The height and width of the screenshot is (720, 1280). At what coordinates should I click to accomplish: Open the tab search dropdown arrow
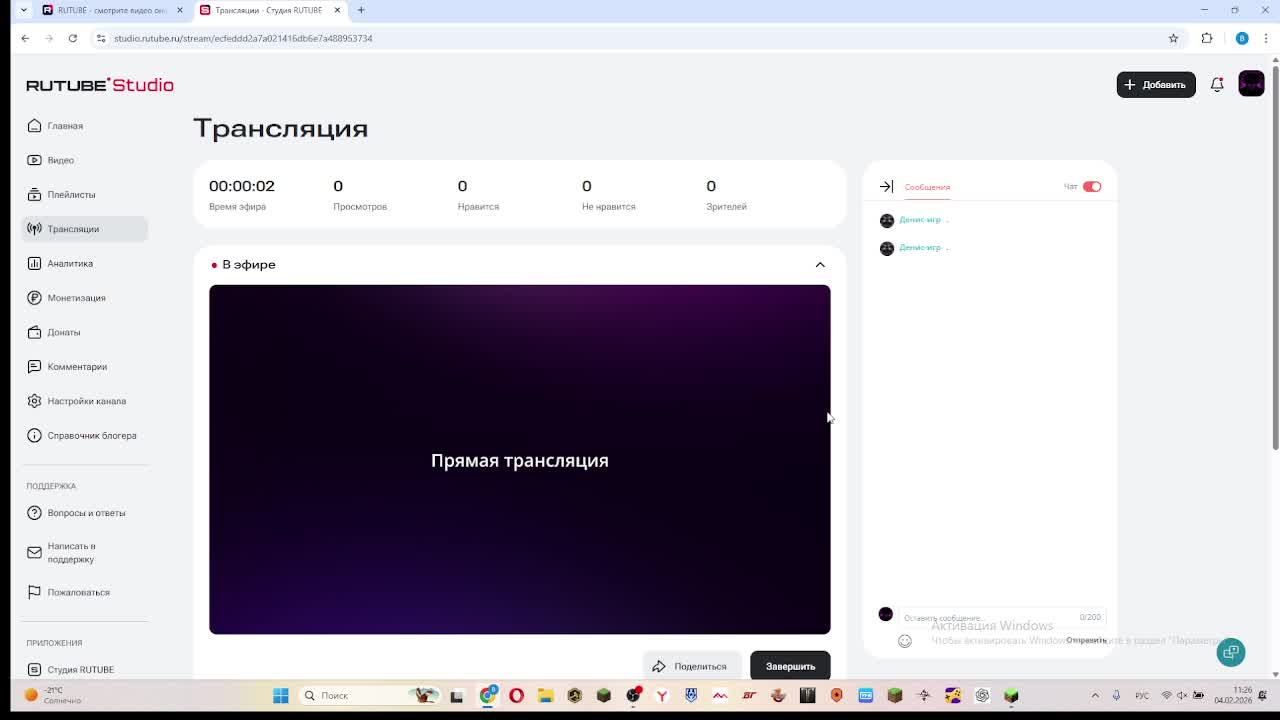click(23, 10)
